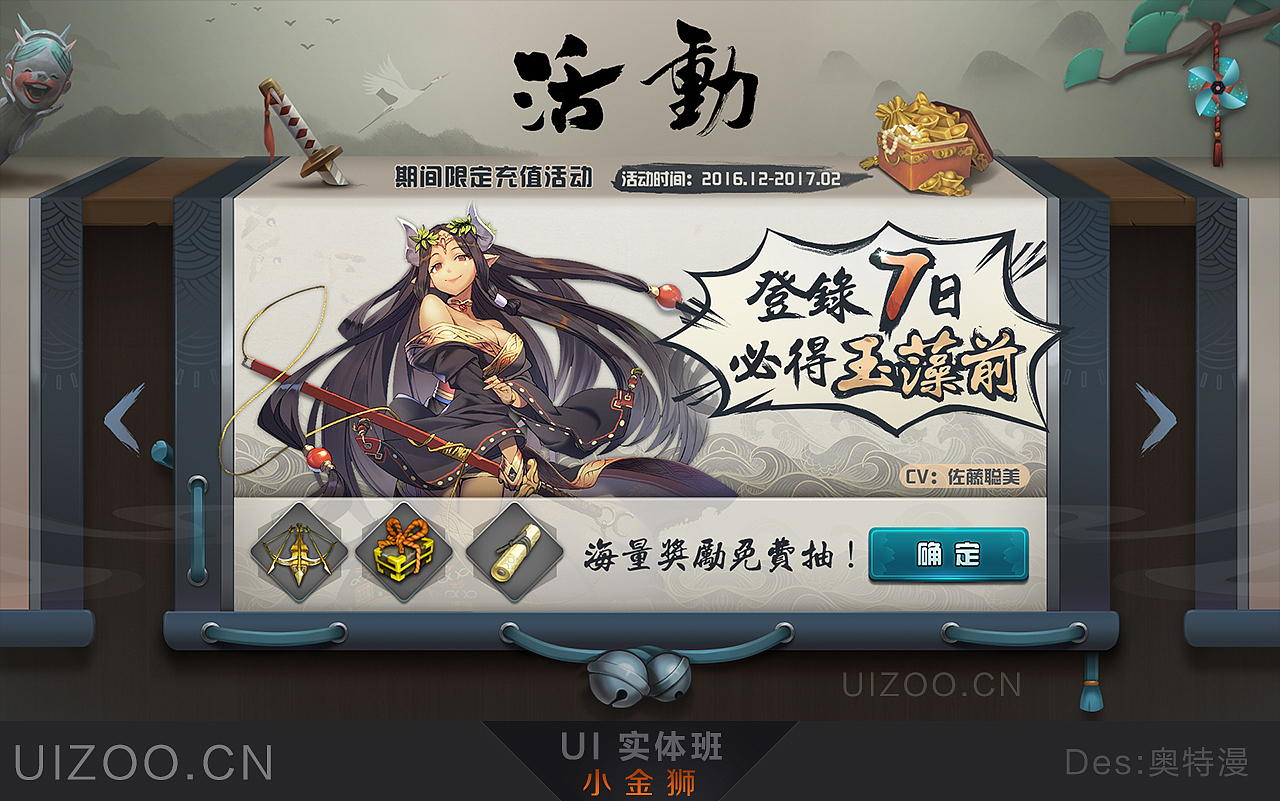Select the 期间限定充值活动 label

click(494, 178)
